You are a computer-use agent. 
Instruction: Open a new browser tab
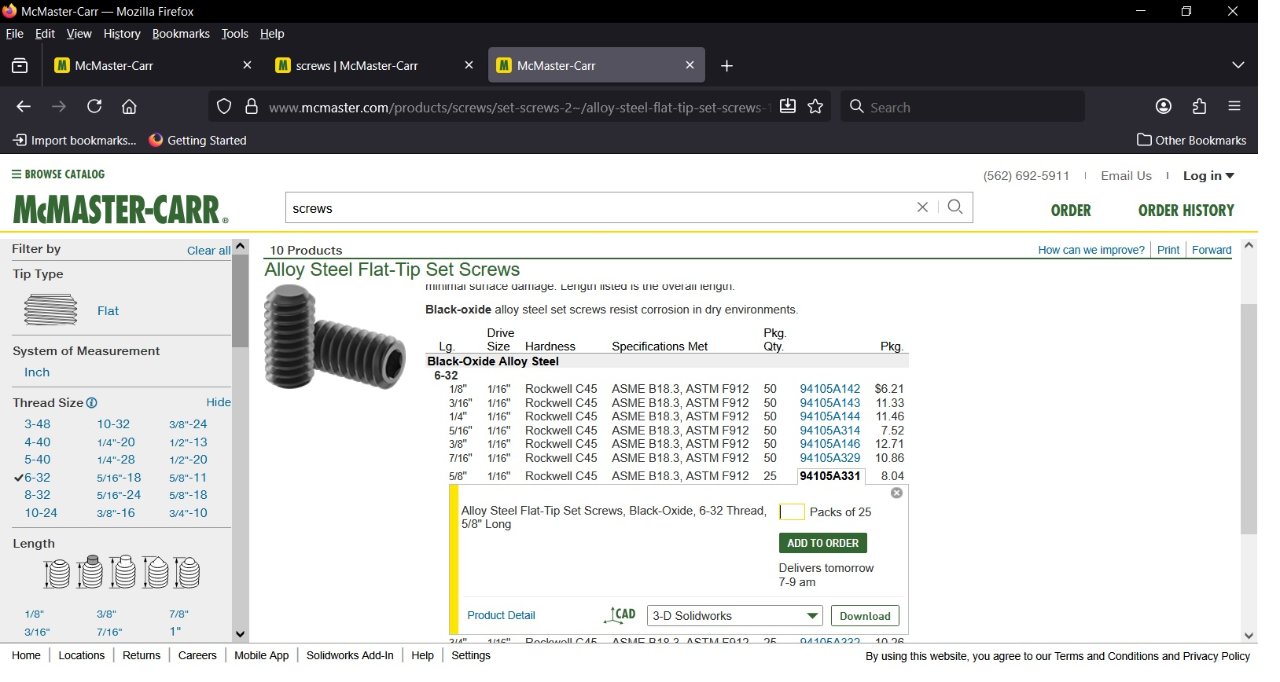[x=727, y=66]
